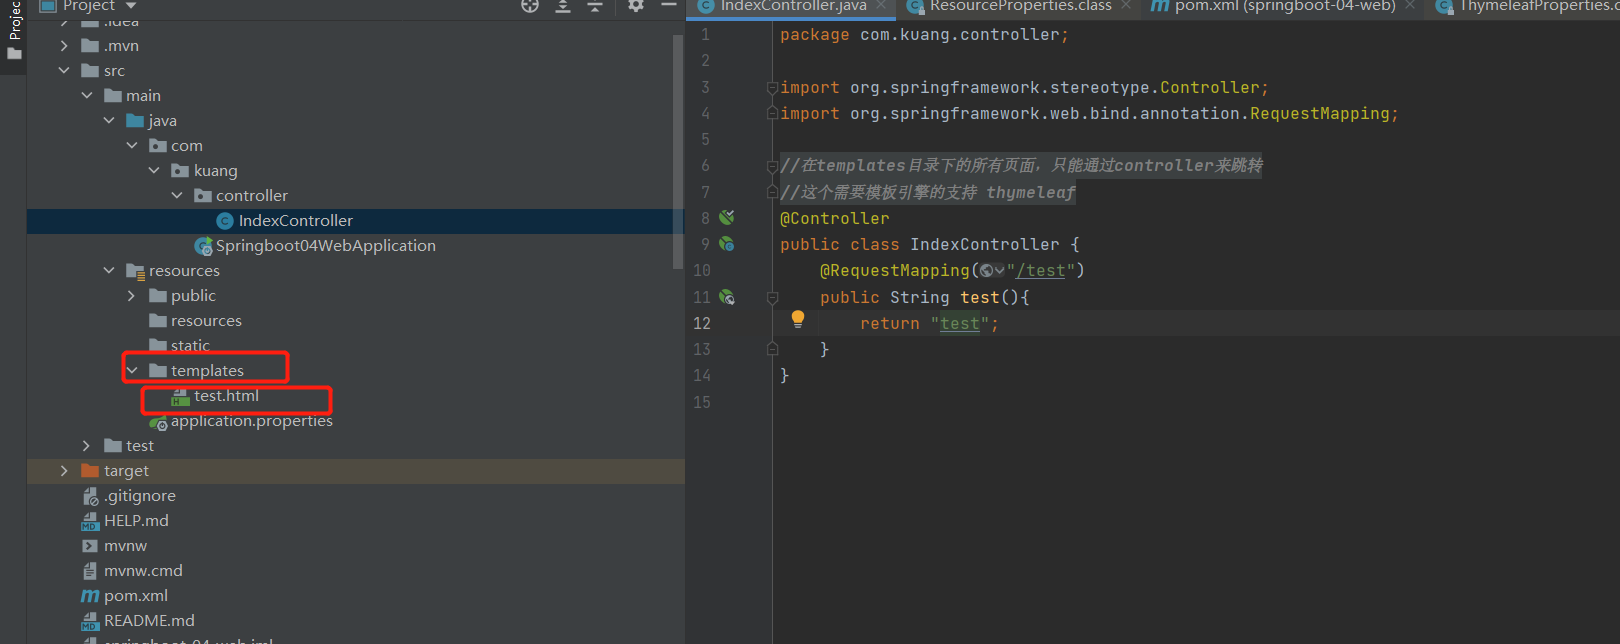Collapse the controller package
Viewport: 1620px width, 644px height.
177,196
